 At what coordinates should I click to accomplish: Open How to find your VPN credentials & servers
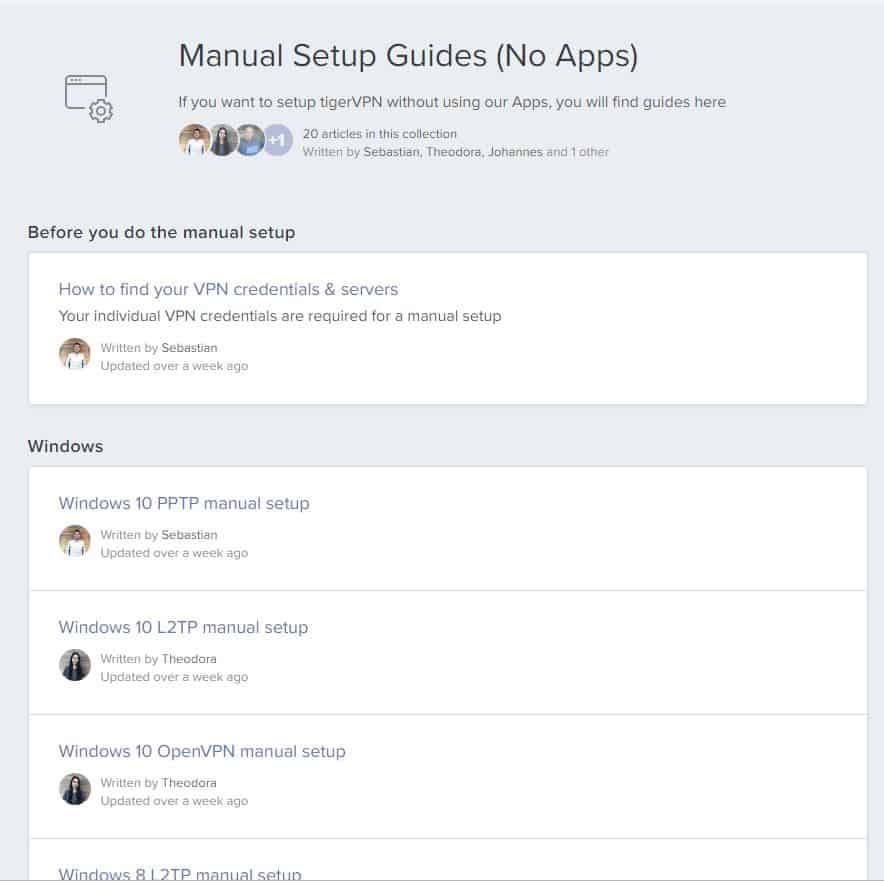point(228,289)
